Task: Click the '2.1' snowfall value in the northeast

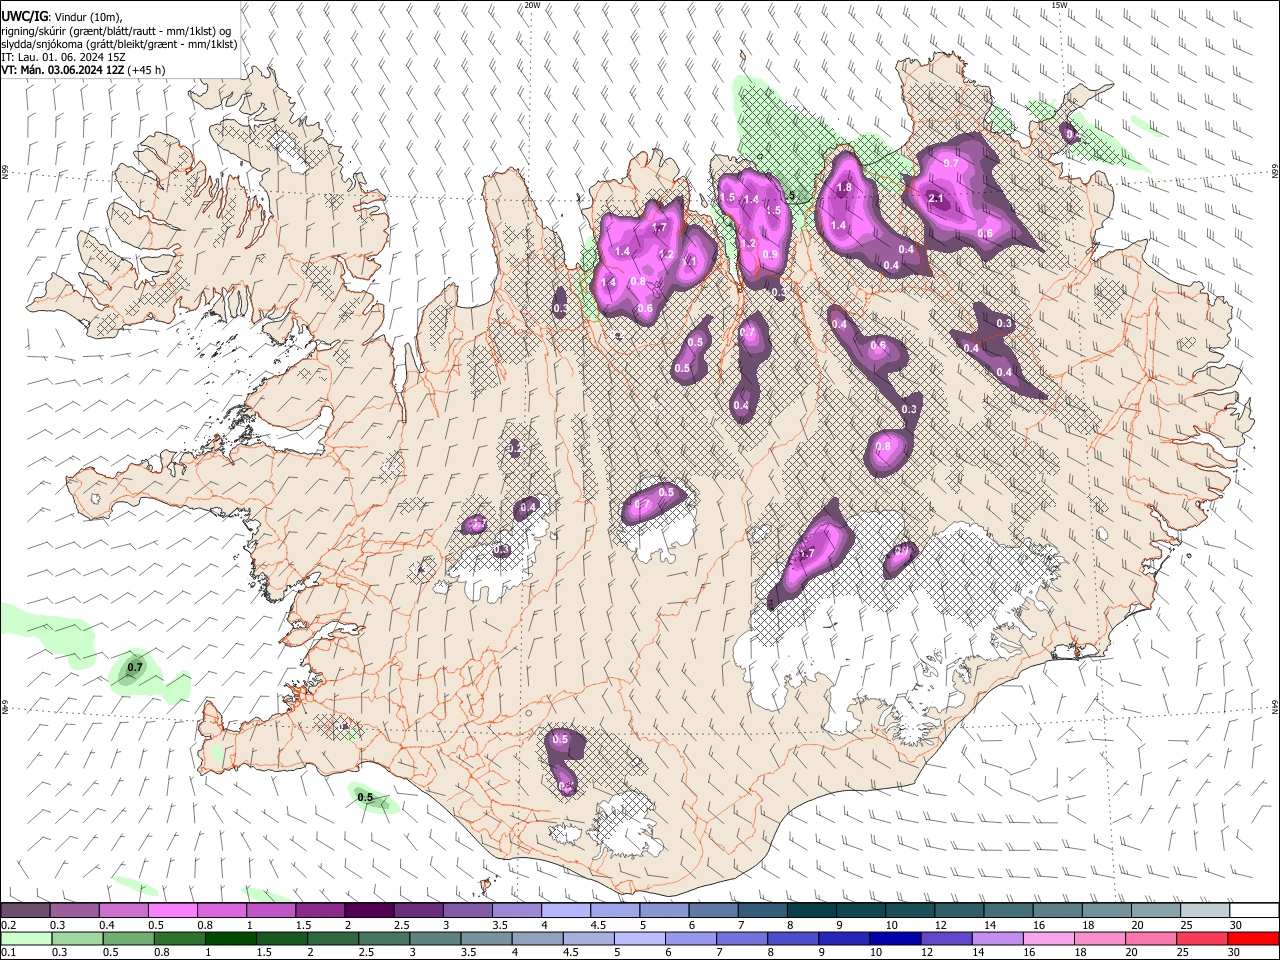Action: click(936, 199)
